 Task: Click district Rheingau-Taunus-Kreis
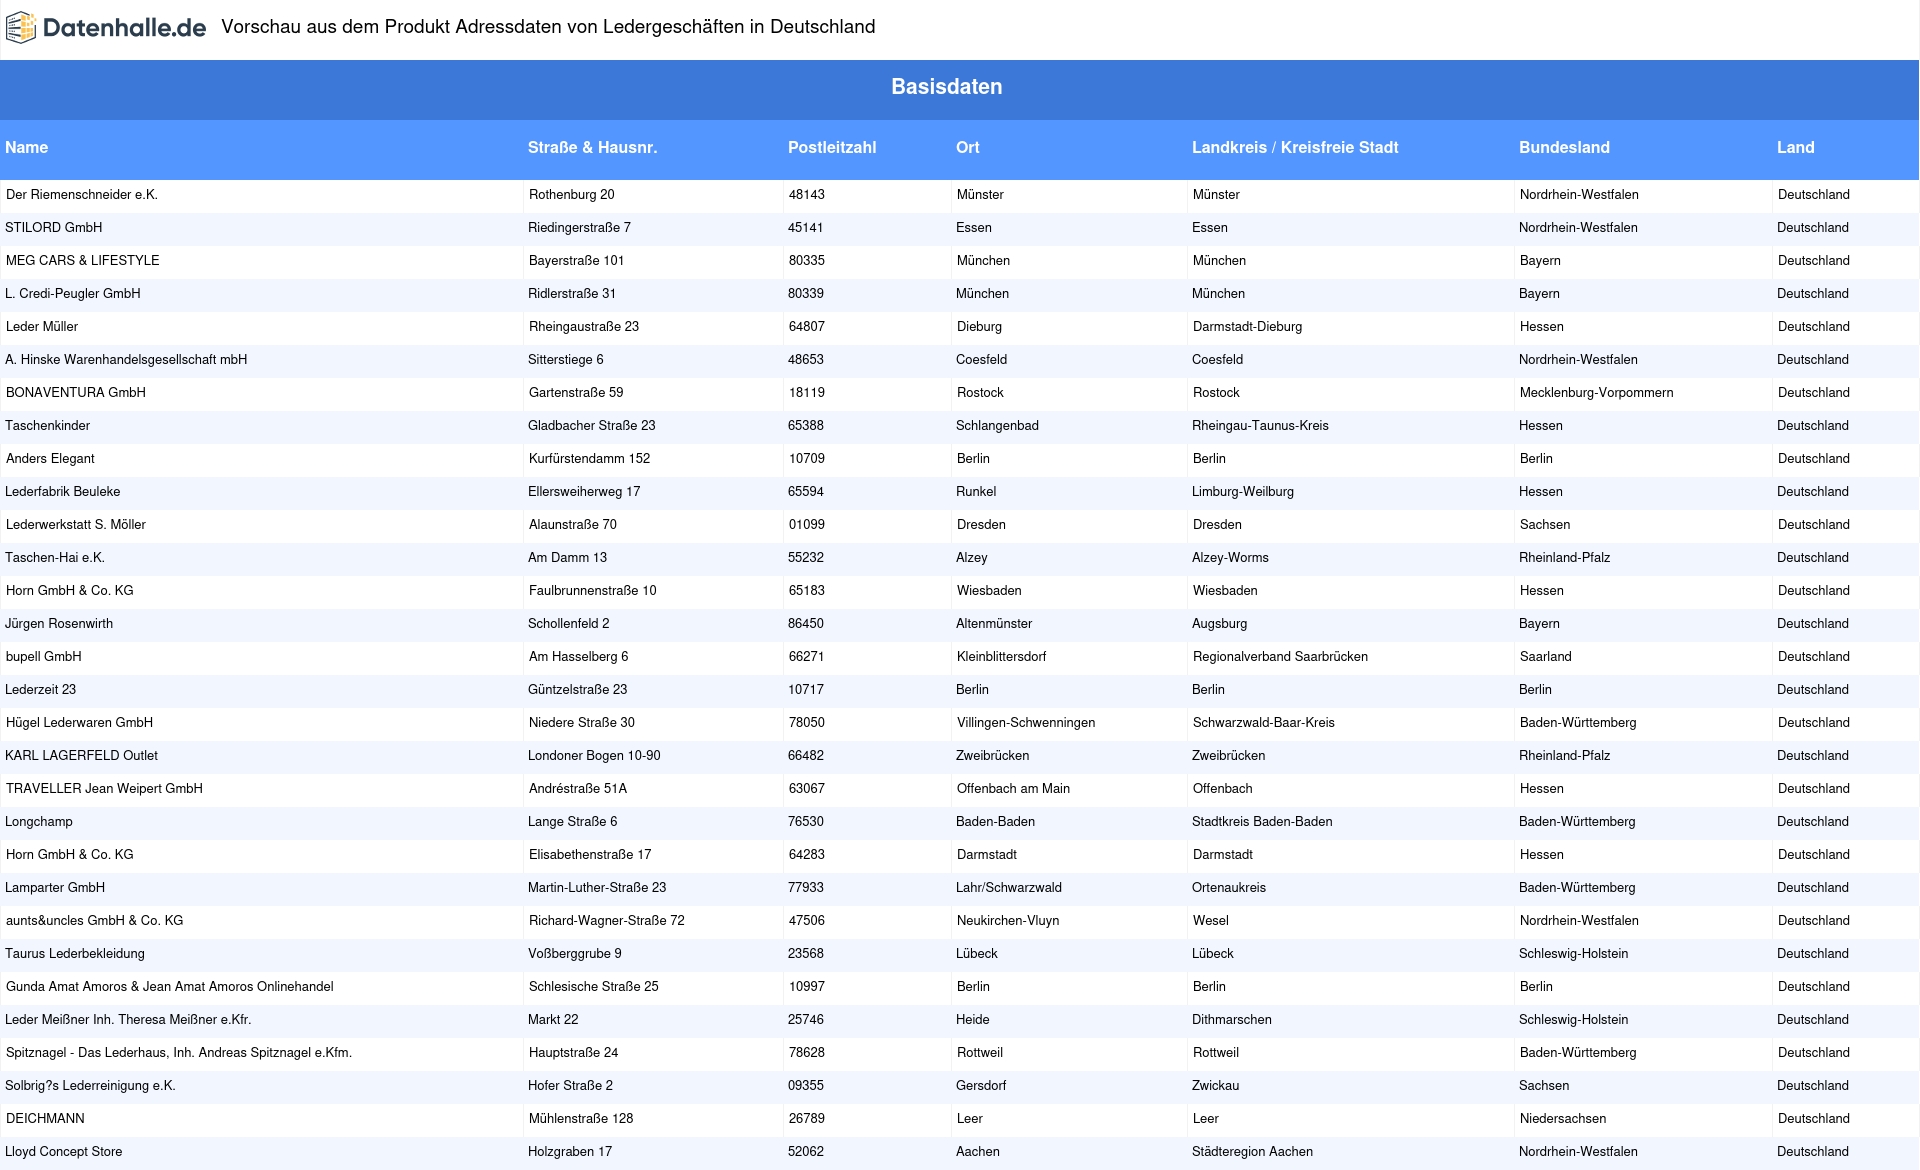click(x=1260, y=425)
